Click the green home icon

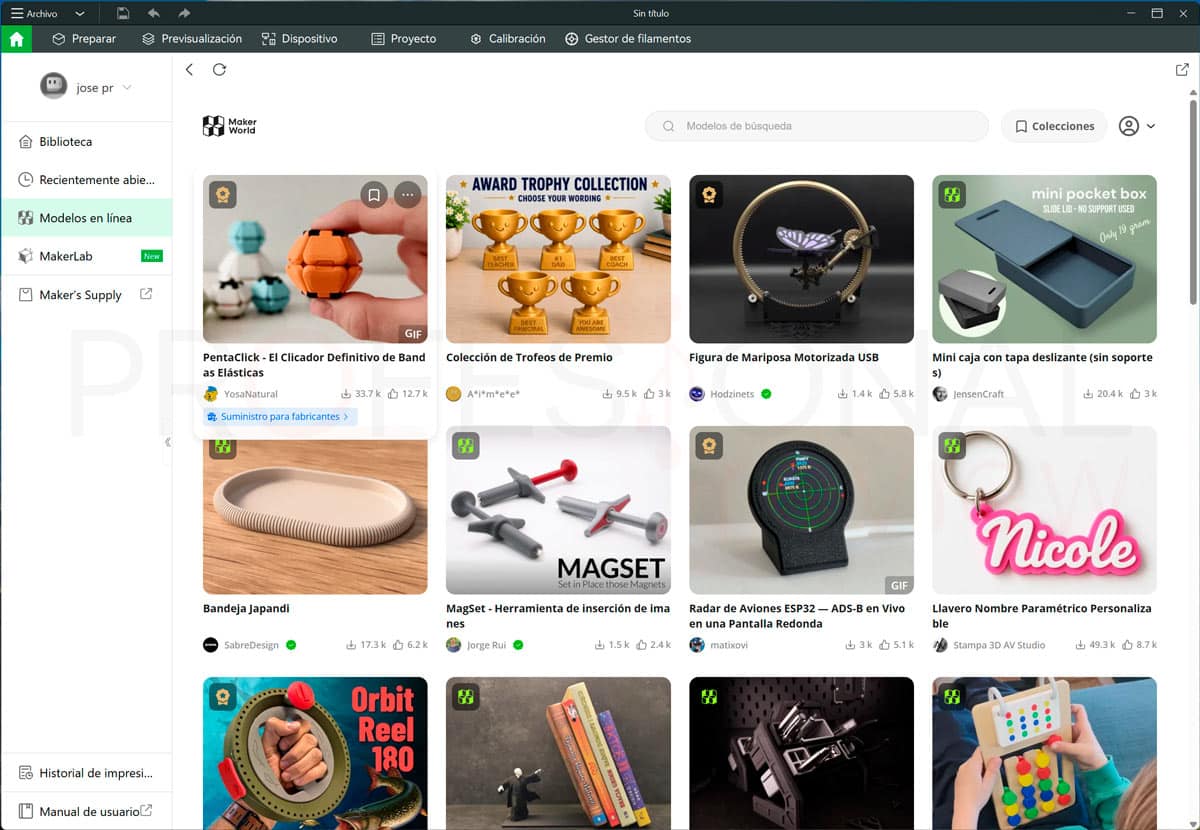(16, 39)
